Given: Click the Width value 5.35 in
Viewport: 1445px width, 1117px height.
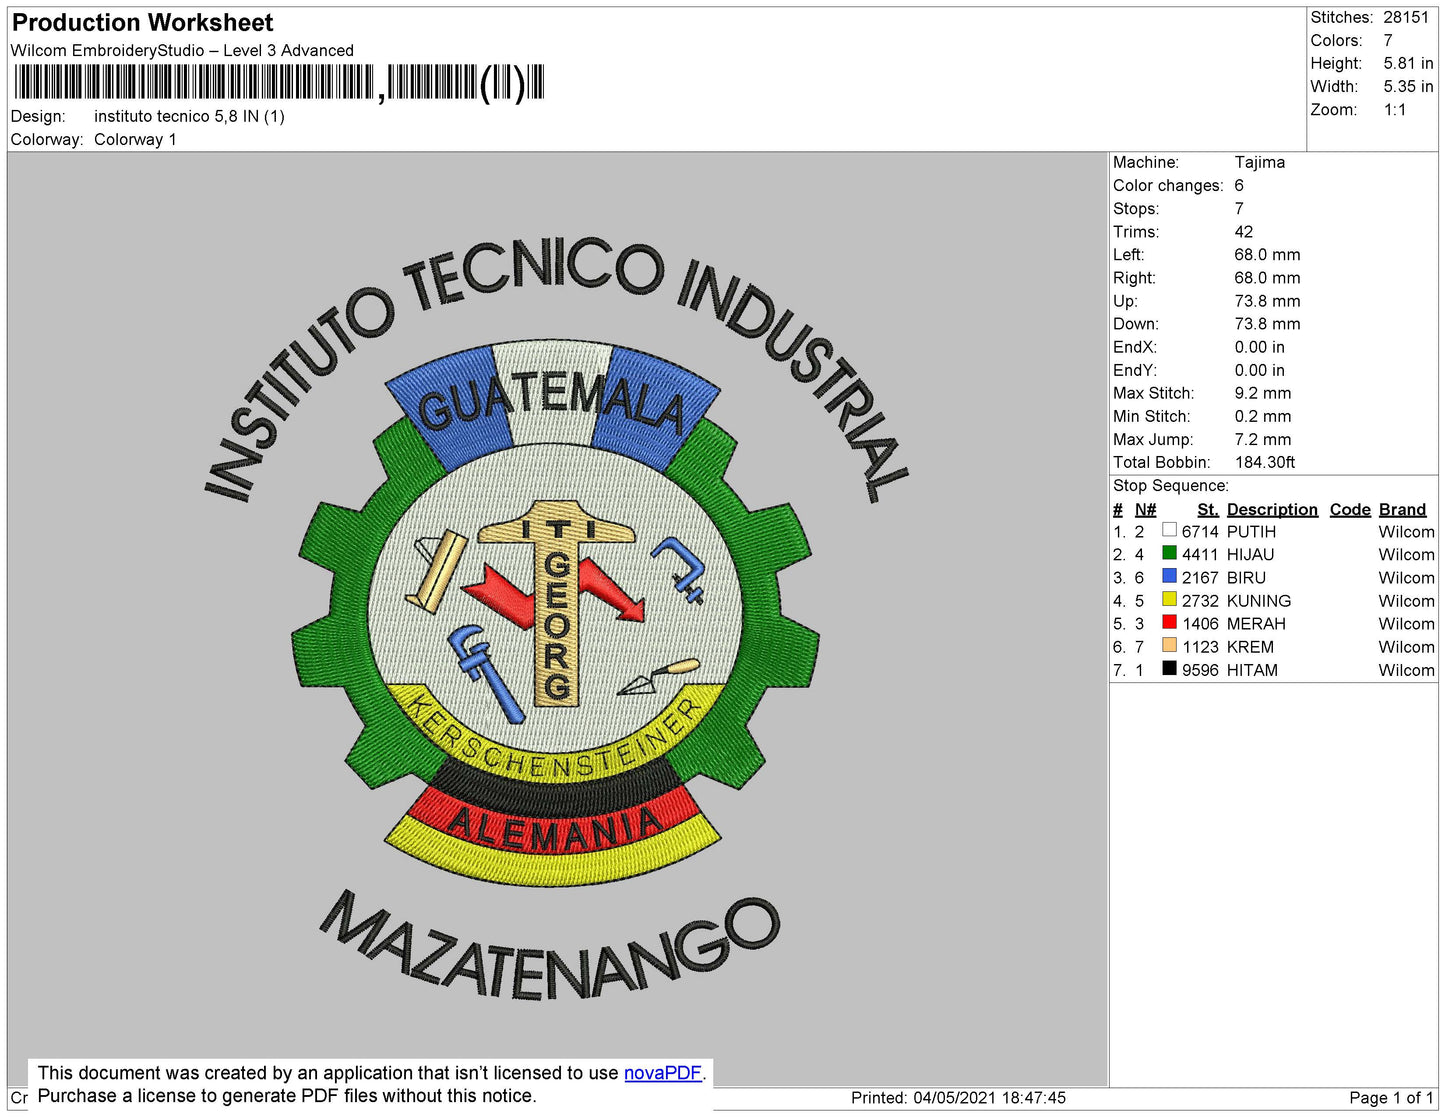Looking at the screenshot, I should point(1408,86).
